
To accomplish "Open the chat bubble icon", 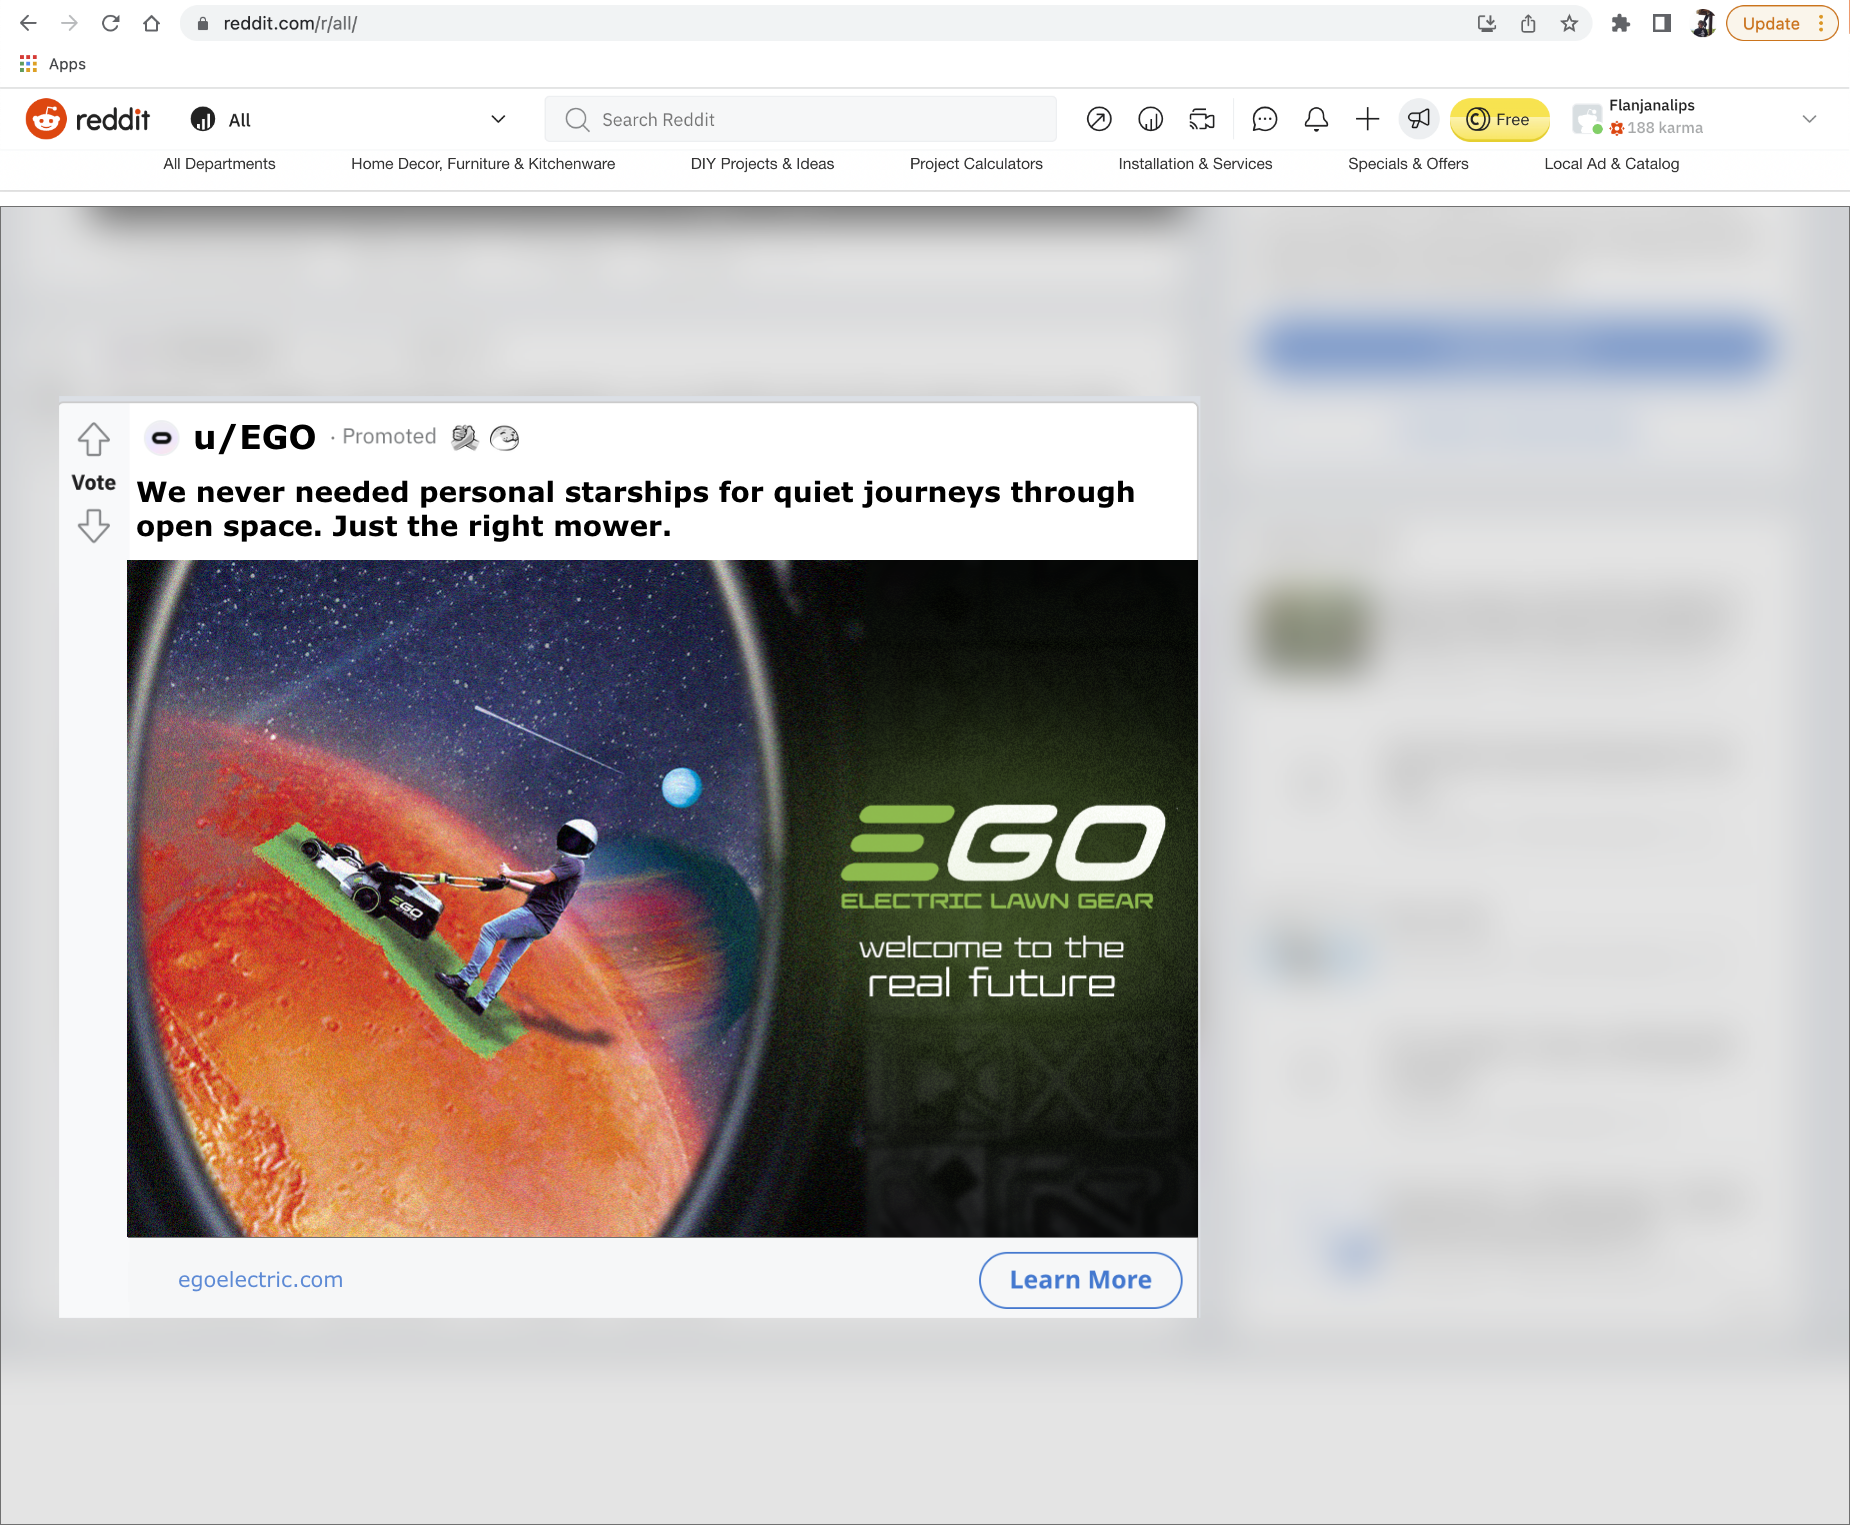I will [x=1265, y=119].
